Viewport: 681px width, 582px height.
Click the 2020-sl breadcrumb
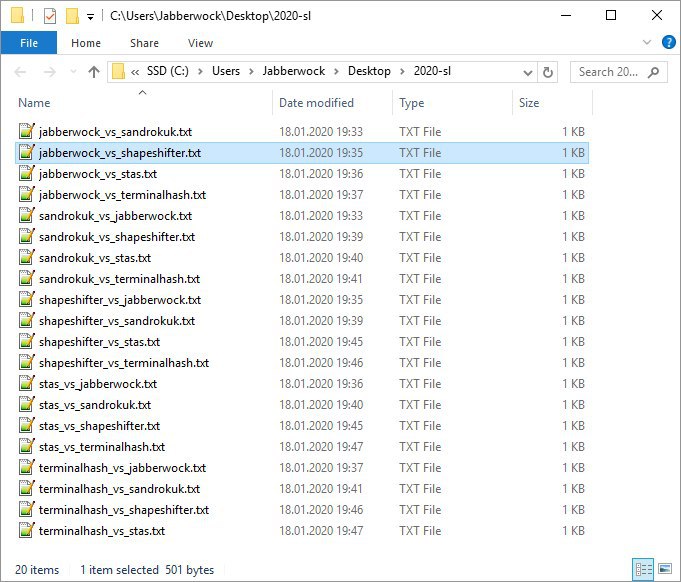(432, 71)
